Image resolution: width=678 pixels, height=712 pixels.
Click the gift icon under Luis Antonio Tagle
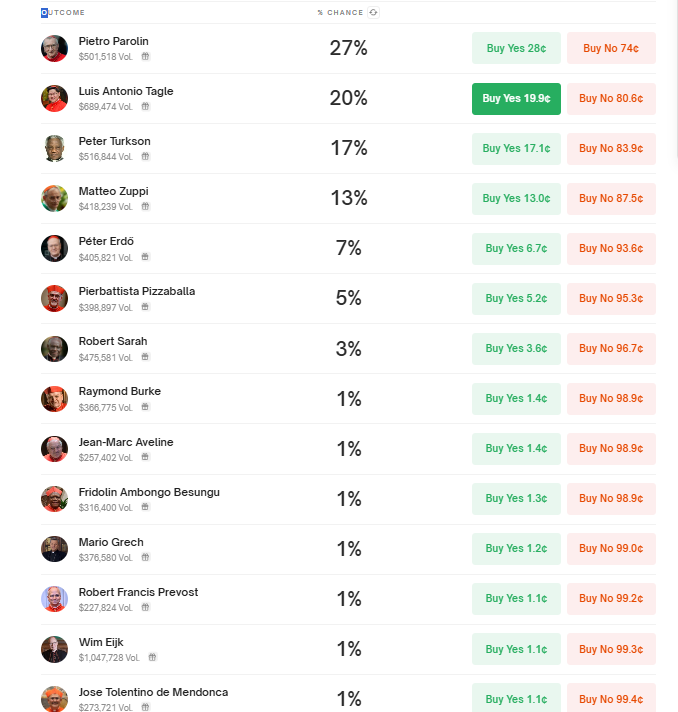145,106
